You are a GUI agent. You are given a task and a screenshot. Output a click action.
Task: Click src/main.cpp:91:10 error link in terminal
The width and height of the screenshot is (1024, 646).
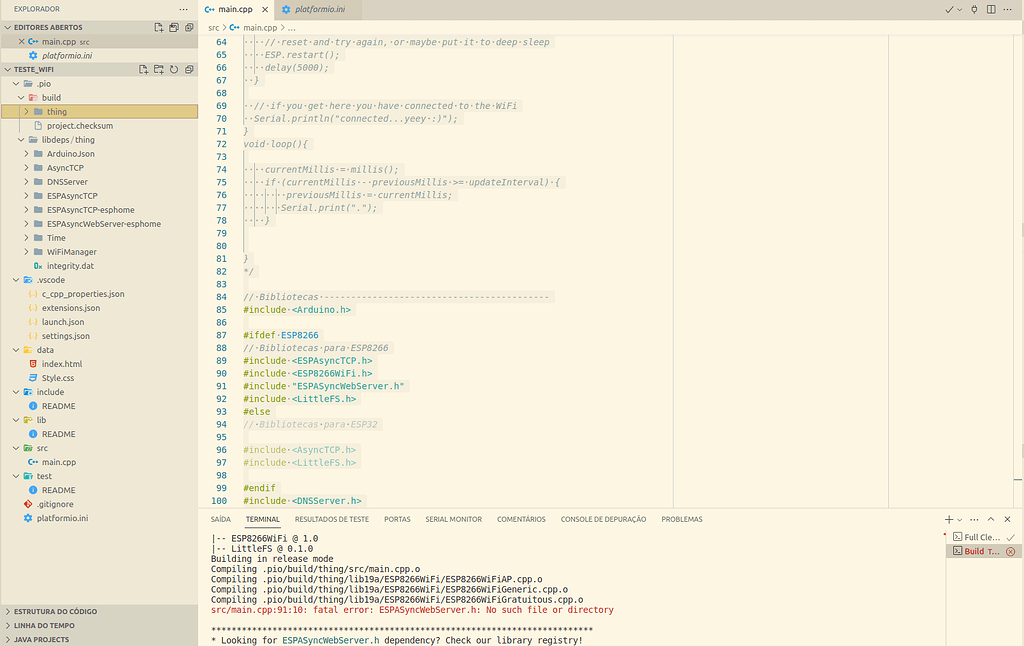pyautogui.click(x=259, y=610)
